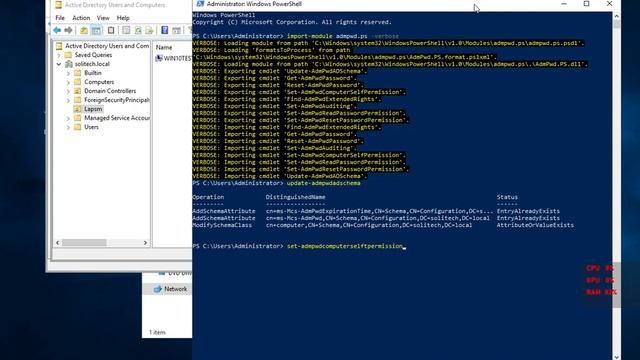Image resolution: width=640 pixels, height=360 pixels.
Task: Open the Action menu in ADUC
Action: (81, 18)
